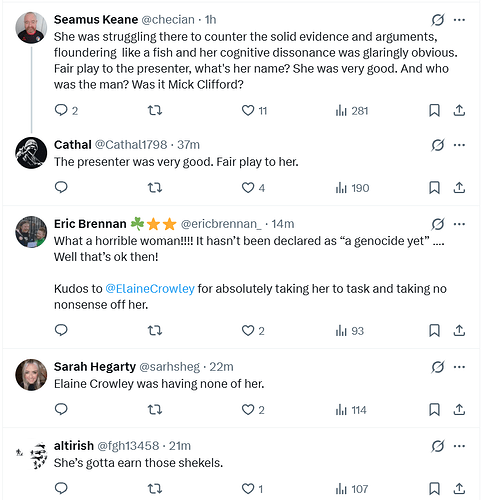Click Grok icon on Sarah Hegarty's tweet
The height and width of the screenshot is (500, 489).
click(x=438, y=367)
